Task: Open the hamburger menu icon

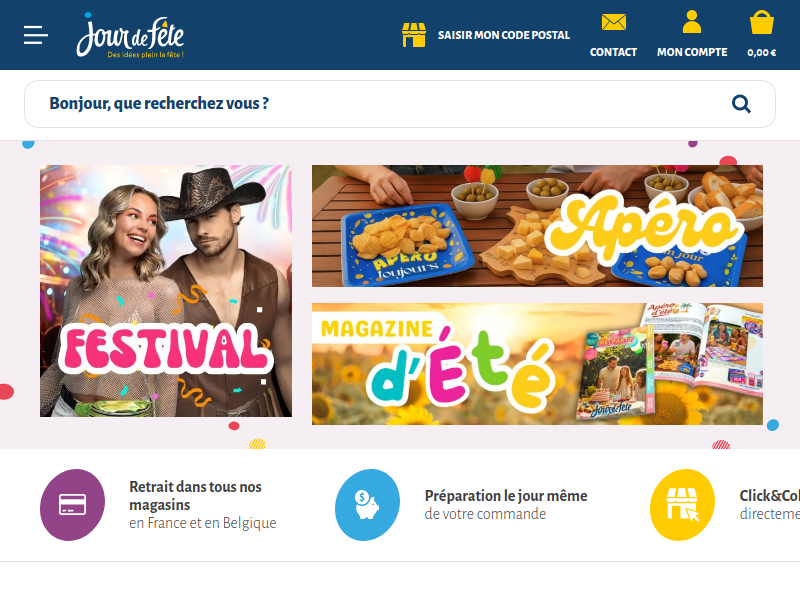Action: (36, 35)
